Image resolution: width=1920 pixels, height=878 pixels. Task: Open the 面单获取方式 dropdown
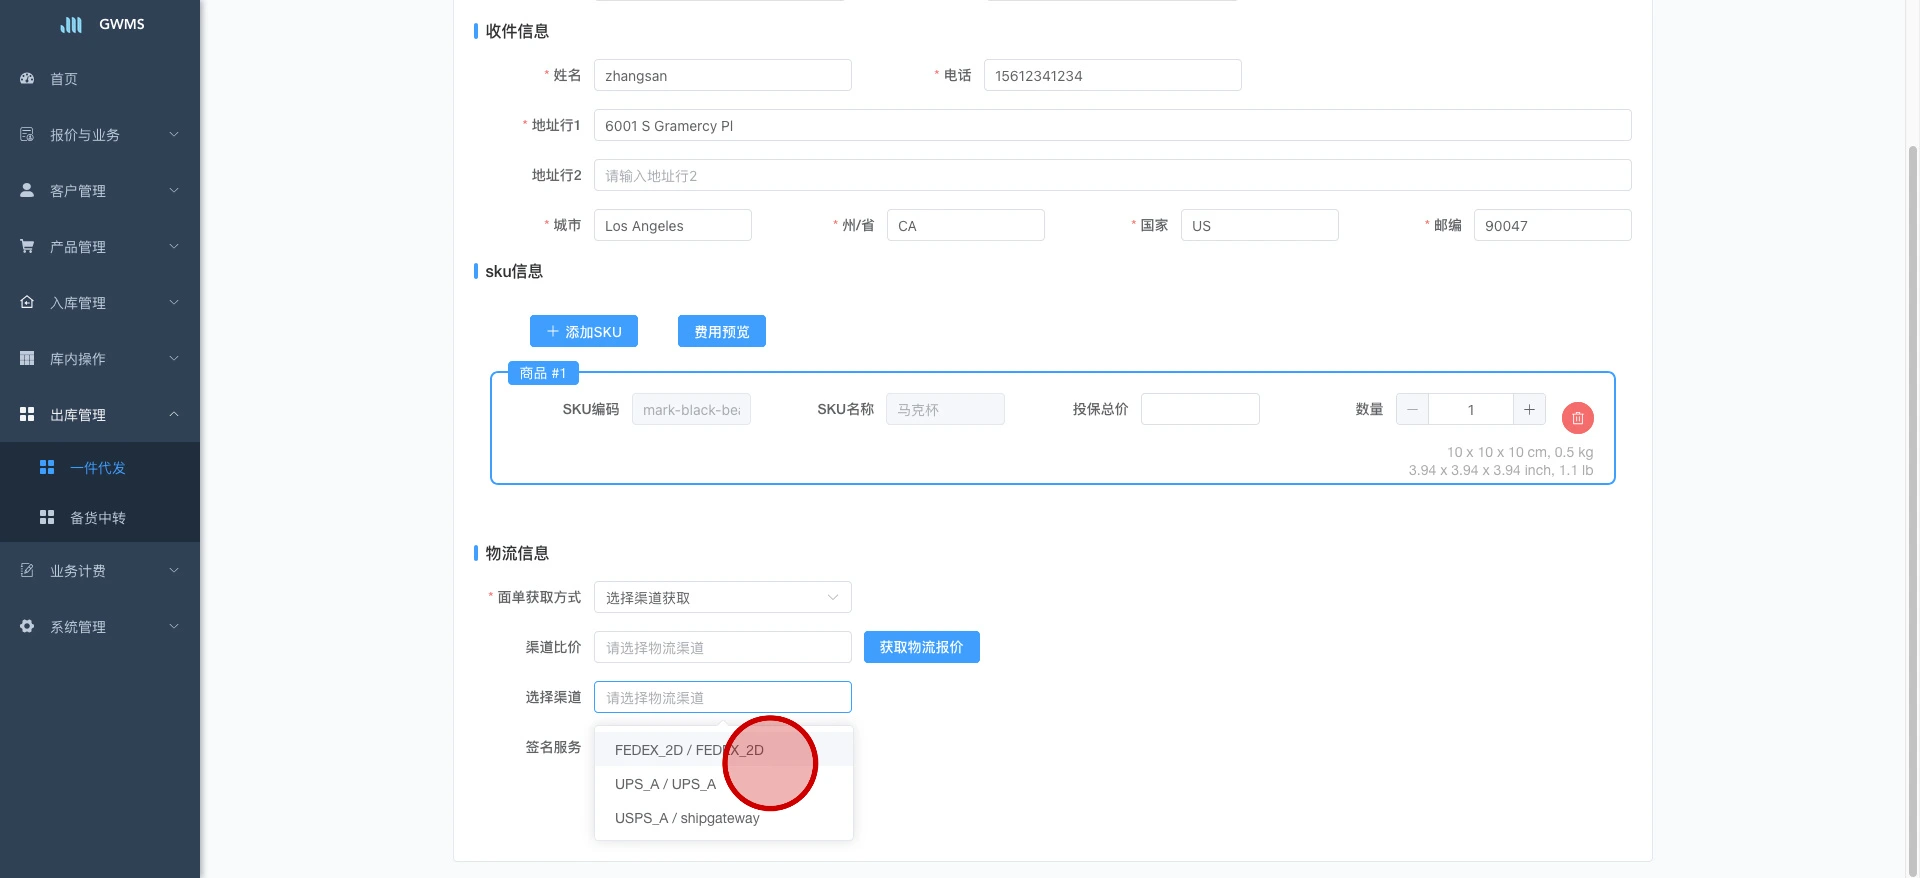[x=722, y=597]
